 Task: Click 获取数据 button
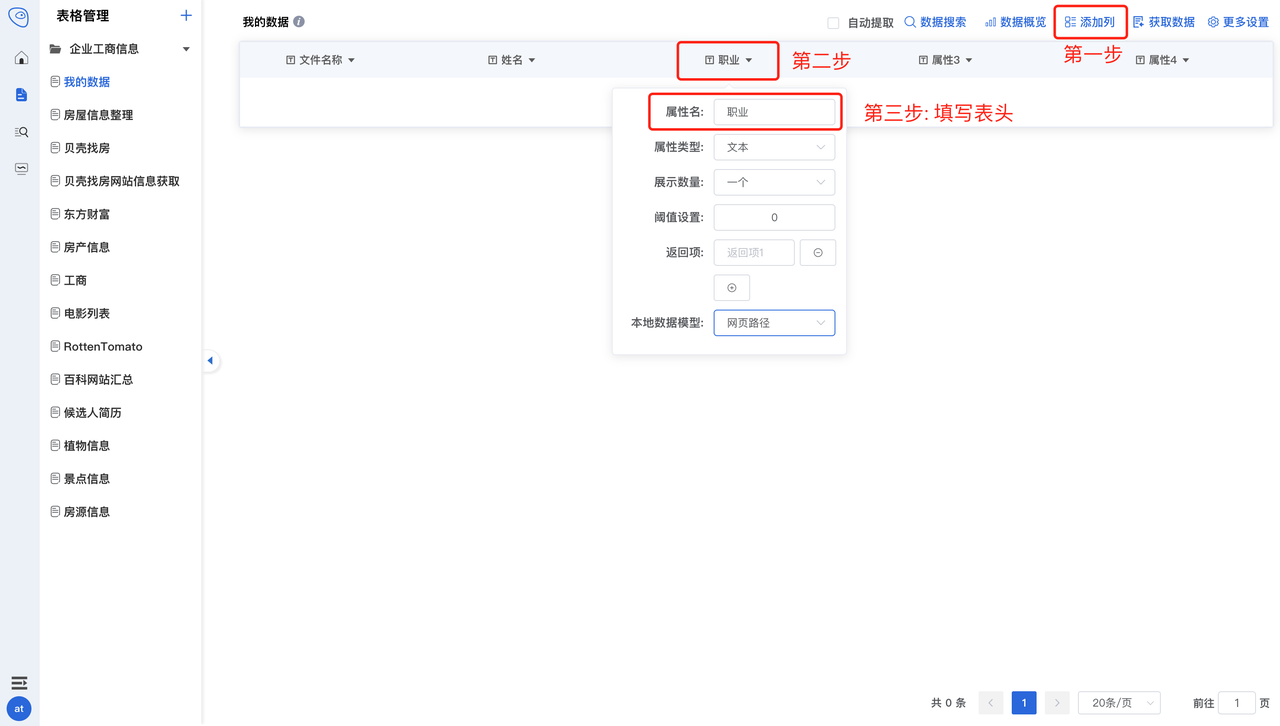pos(1164,22)
